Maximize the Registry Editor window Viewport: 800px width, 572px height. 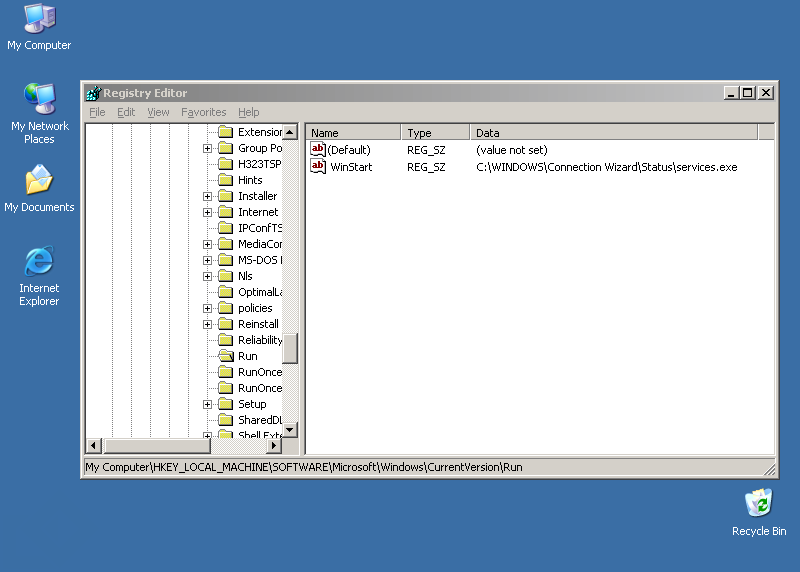click(748, 93)
